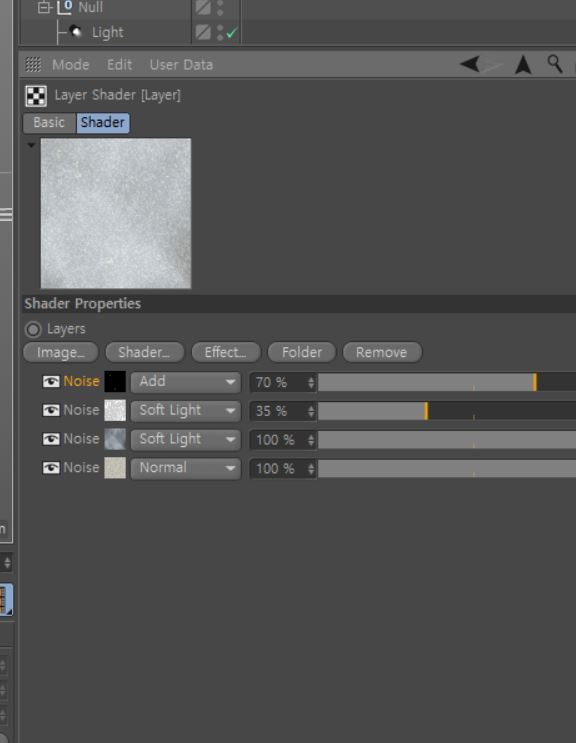Click the green checkmark on Light
Image resolution: width=576 pixels, height=743 pixels.
pyautogui.click(x=232, y=33)
